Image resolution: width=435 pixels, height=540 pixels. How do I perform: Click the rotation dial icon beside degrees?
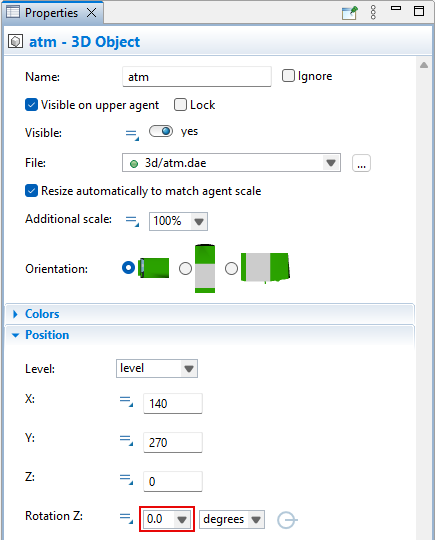click(287, 520)
